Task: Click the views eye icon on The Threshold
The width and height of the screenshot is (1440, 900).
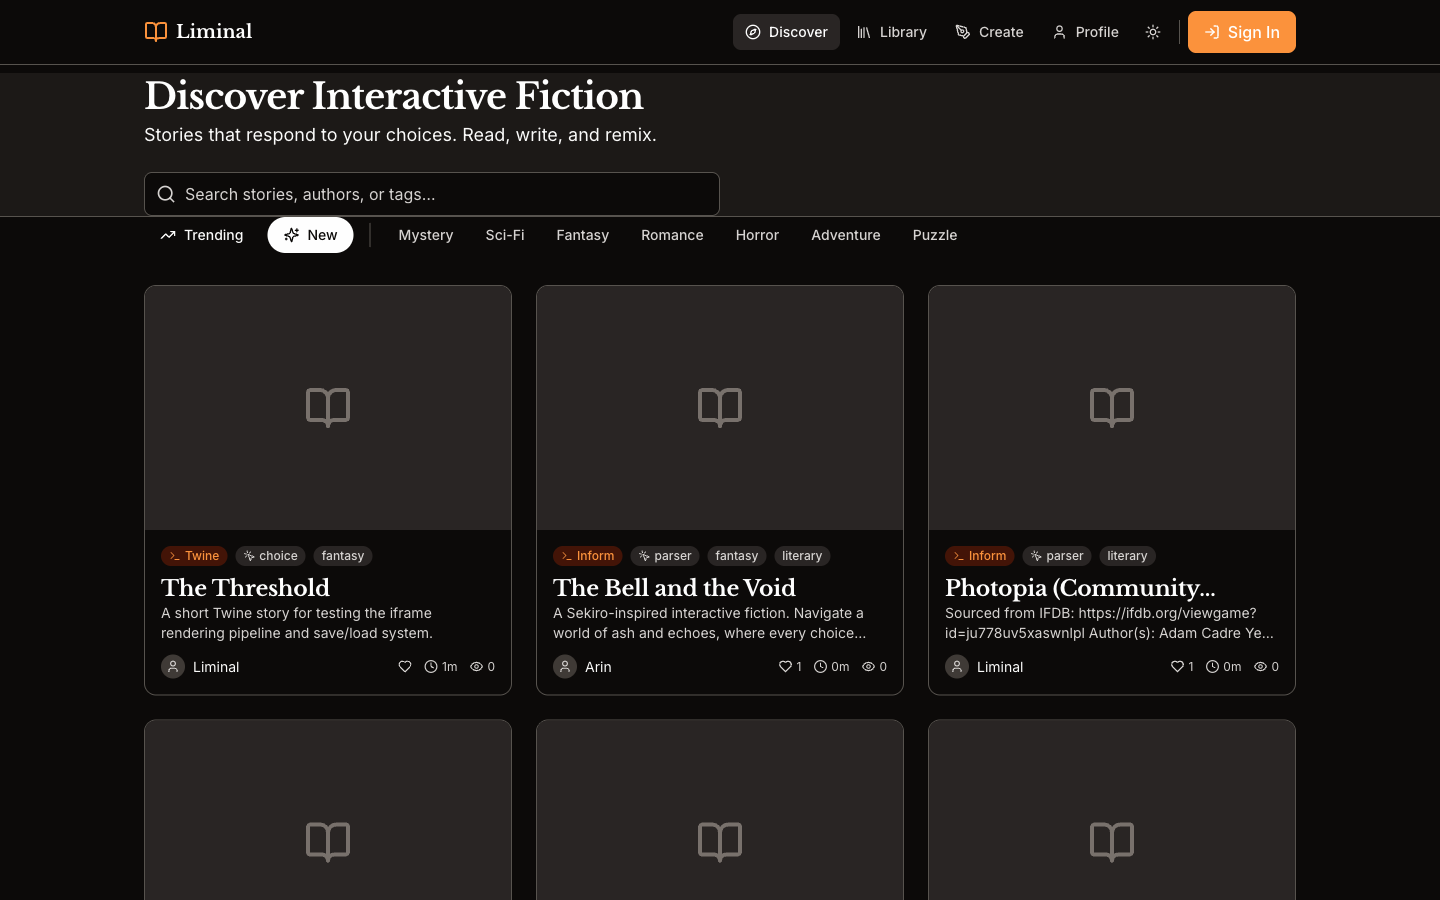Action: click(477, 667)
